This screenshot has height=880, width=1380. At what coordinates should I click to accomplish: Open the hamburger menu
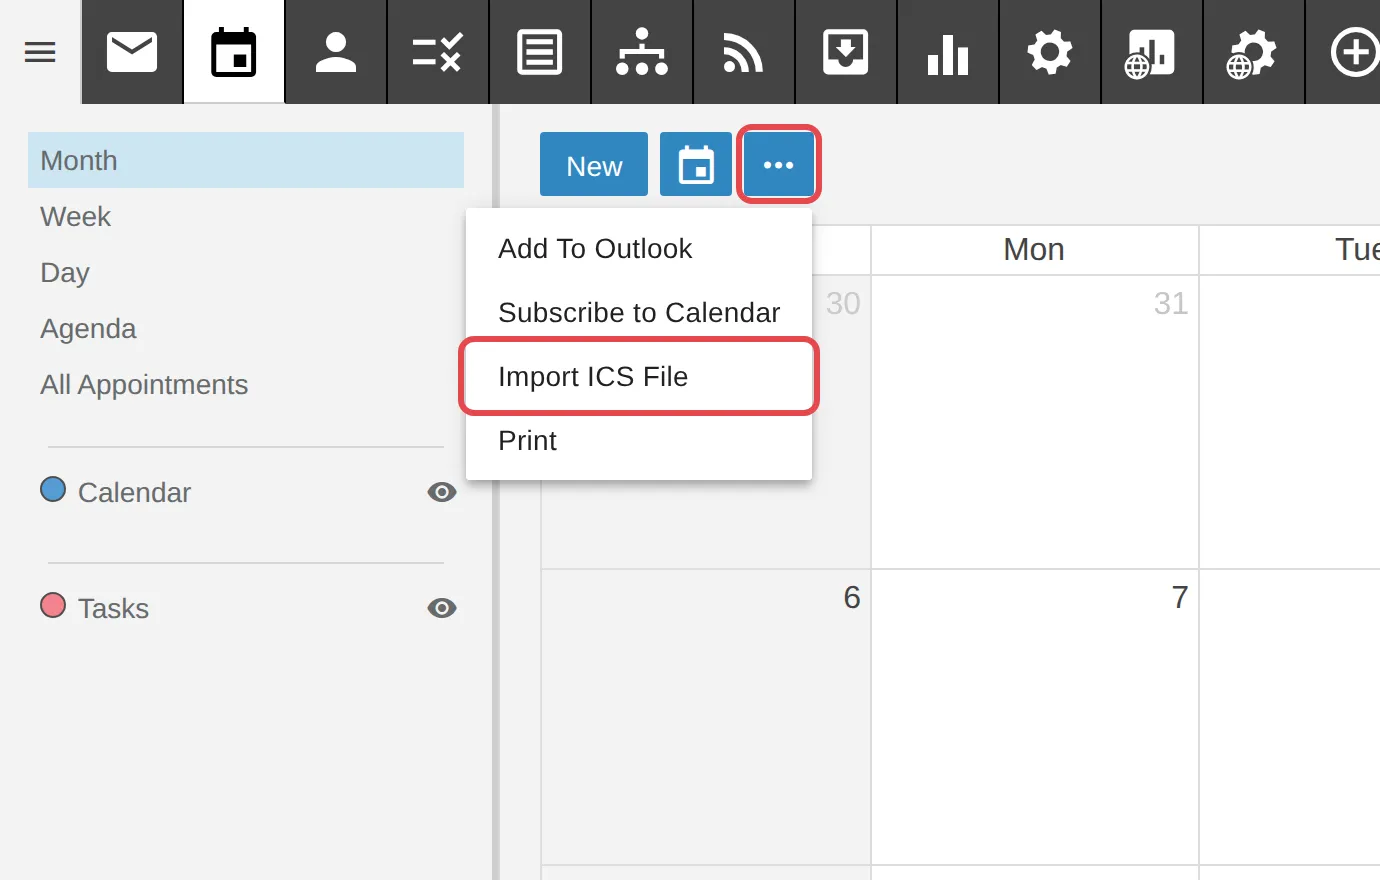40,52
